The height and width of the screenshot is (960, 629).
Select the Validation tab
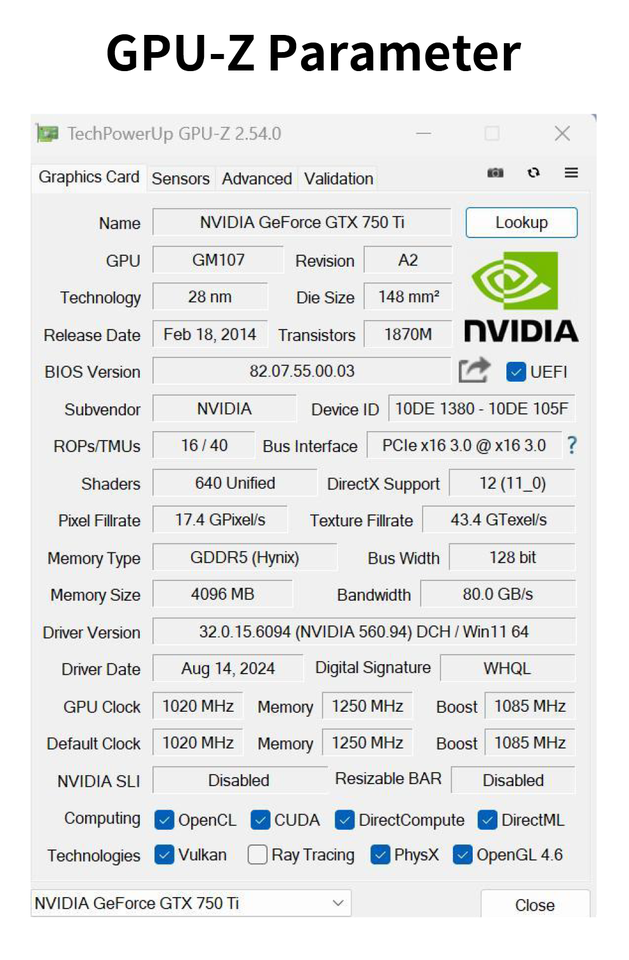coord(338,179)
